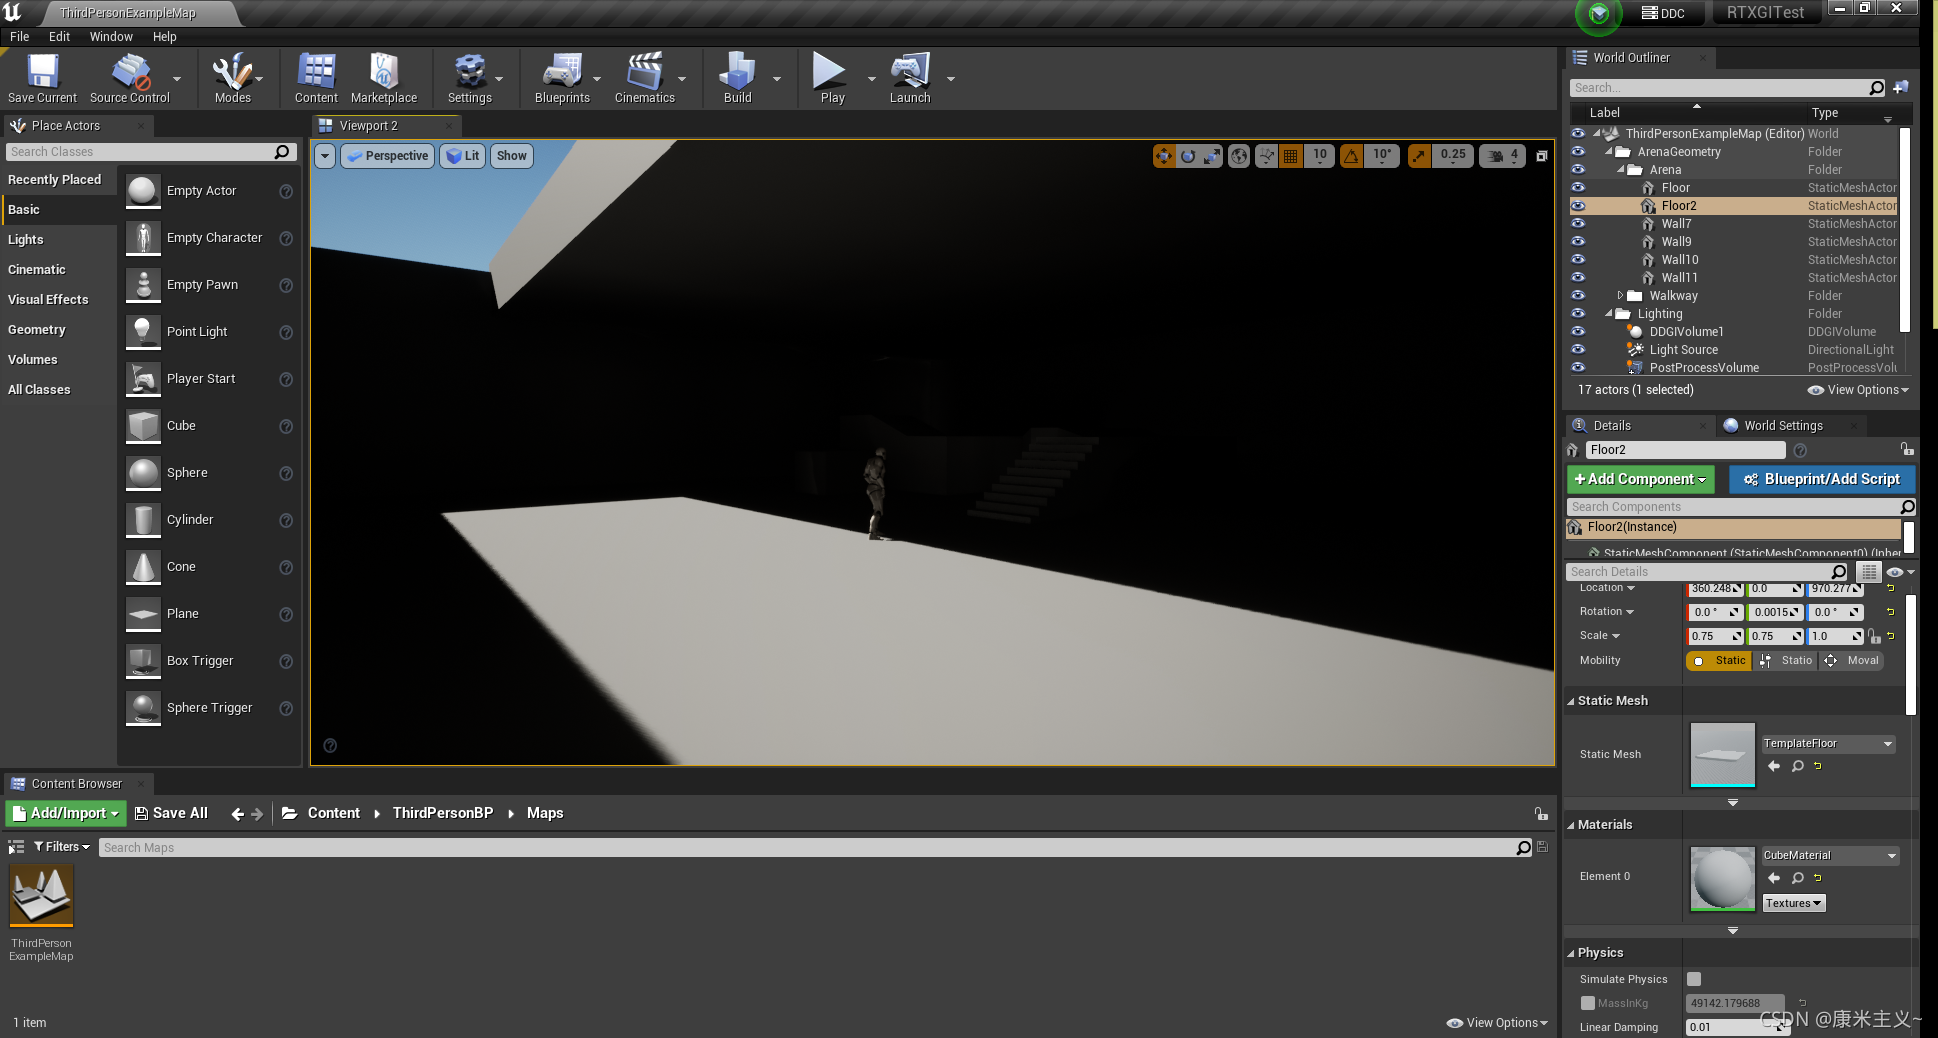Click the property matrix grid icon in Details
Image resolution: width=1938 pixels, height=1038 pixels.
[1869, 572]
